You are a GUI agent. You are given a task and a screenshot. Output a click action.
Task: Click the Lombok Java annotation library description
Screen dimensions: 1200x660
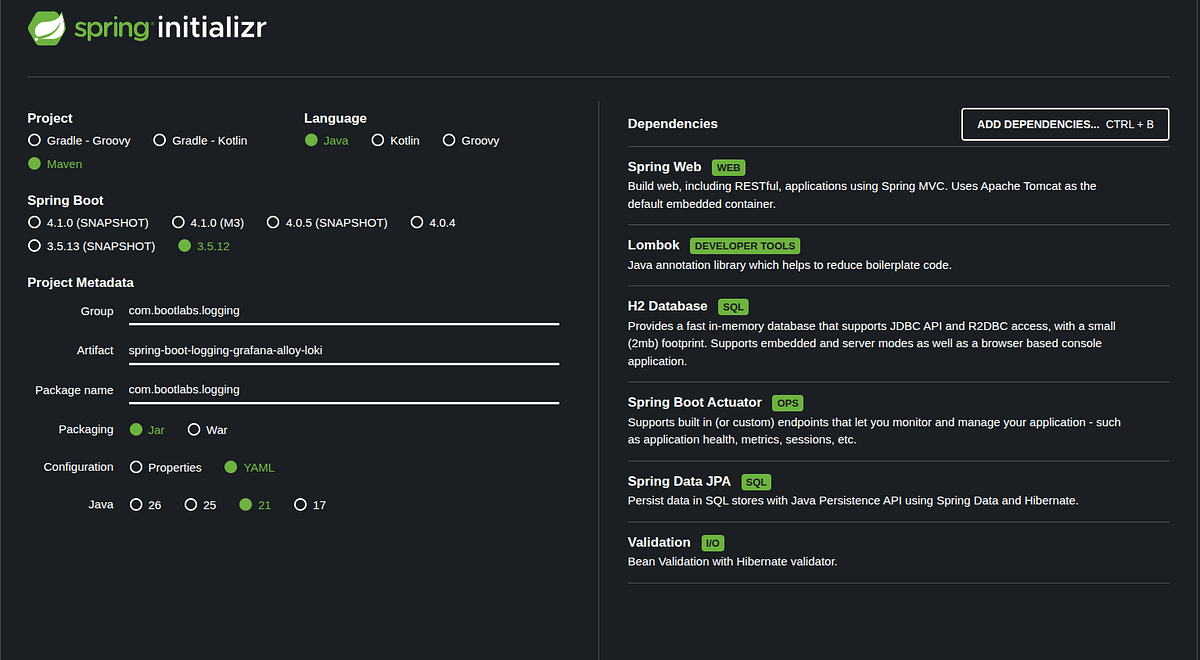(x=790, y=266)
